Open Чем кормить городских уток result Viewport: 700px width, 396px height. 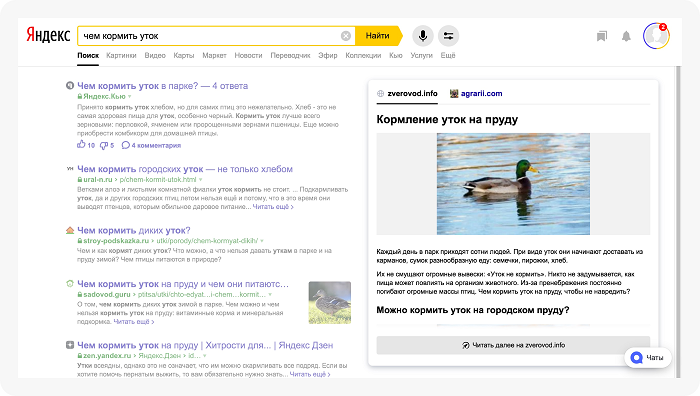pyautogui.click(x=185, y=169)
